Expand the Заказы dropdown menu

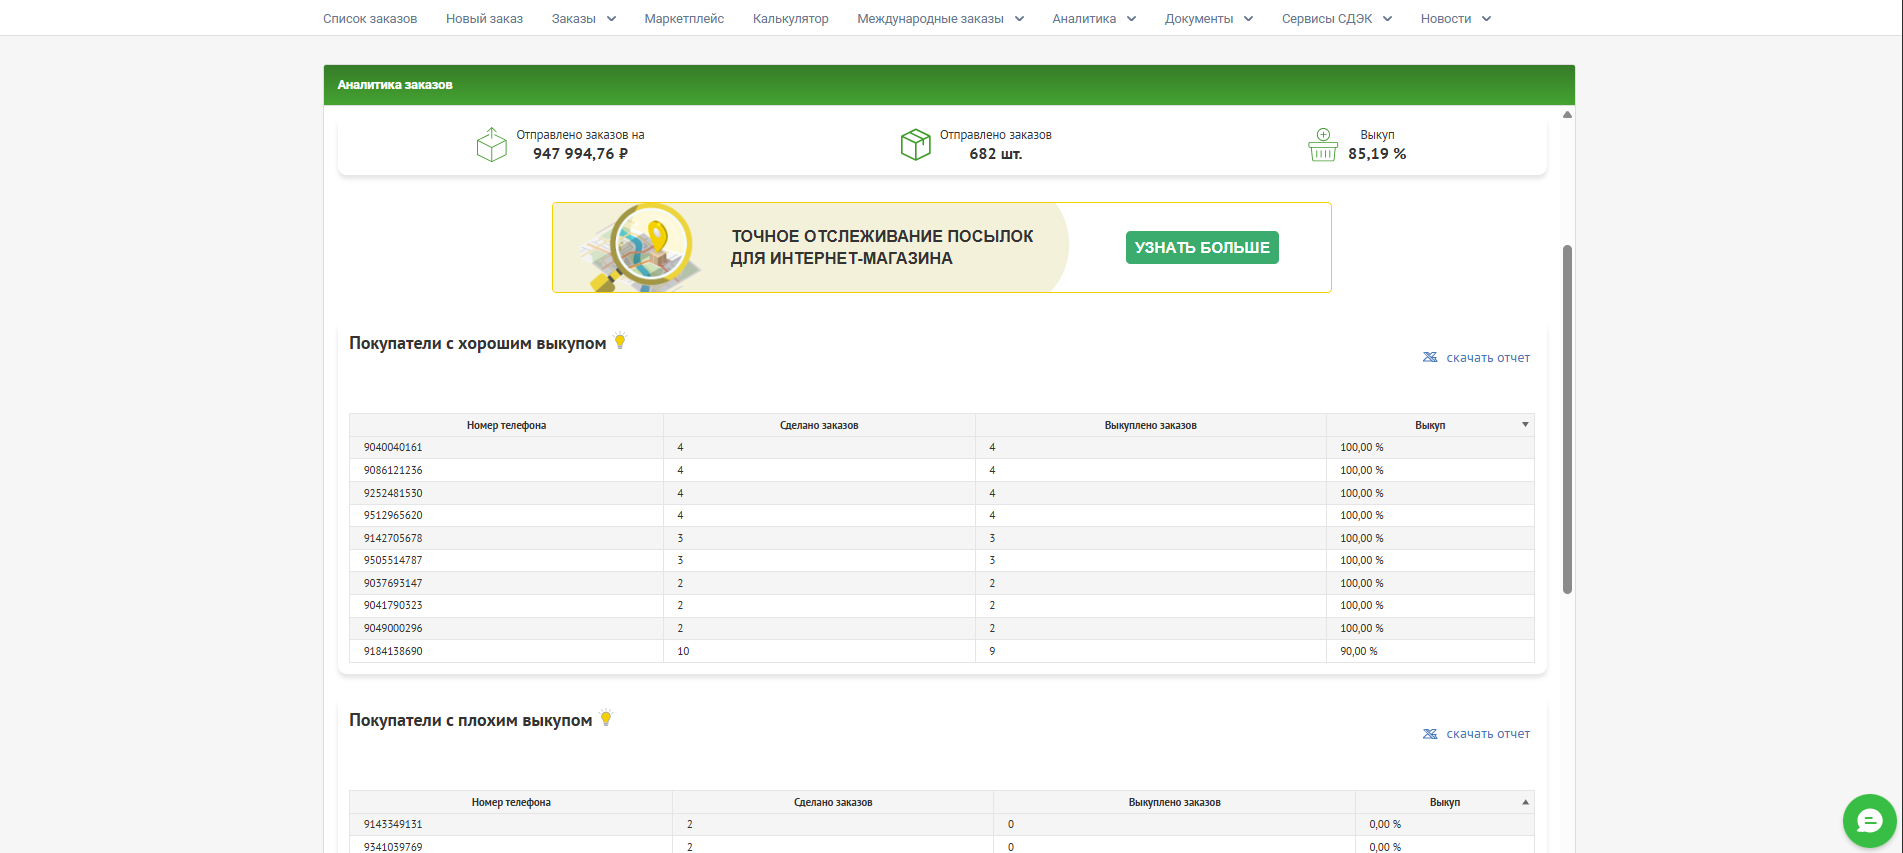583,19
